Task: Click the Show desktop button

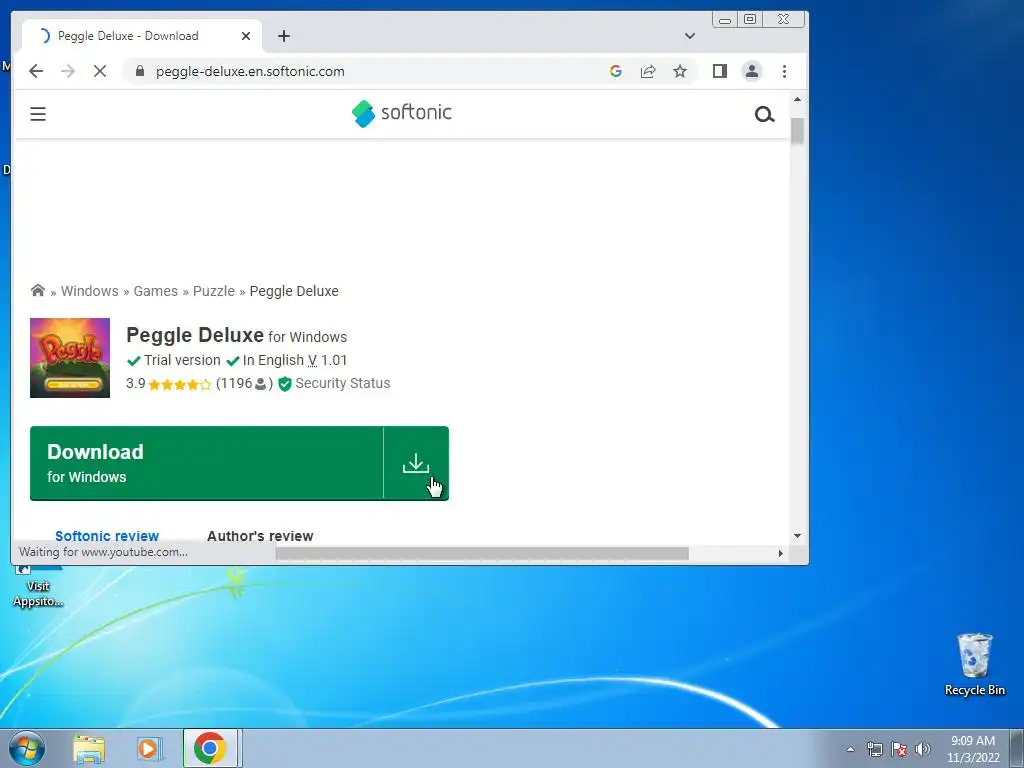Action: (1017, 748)
